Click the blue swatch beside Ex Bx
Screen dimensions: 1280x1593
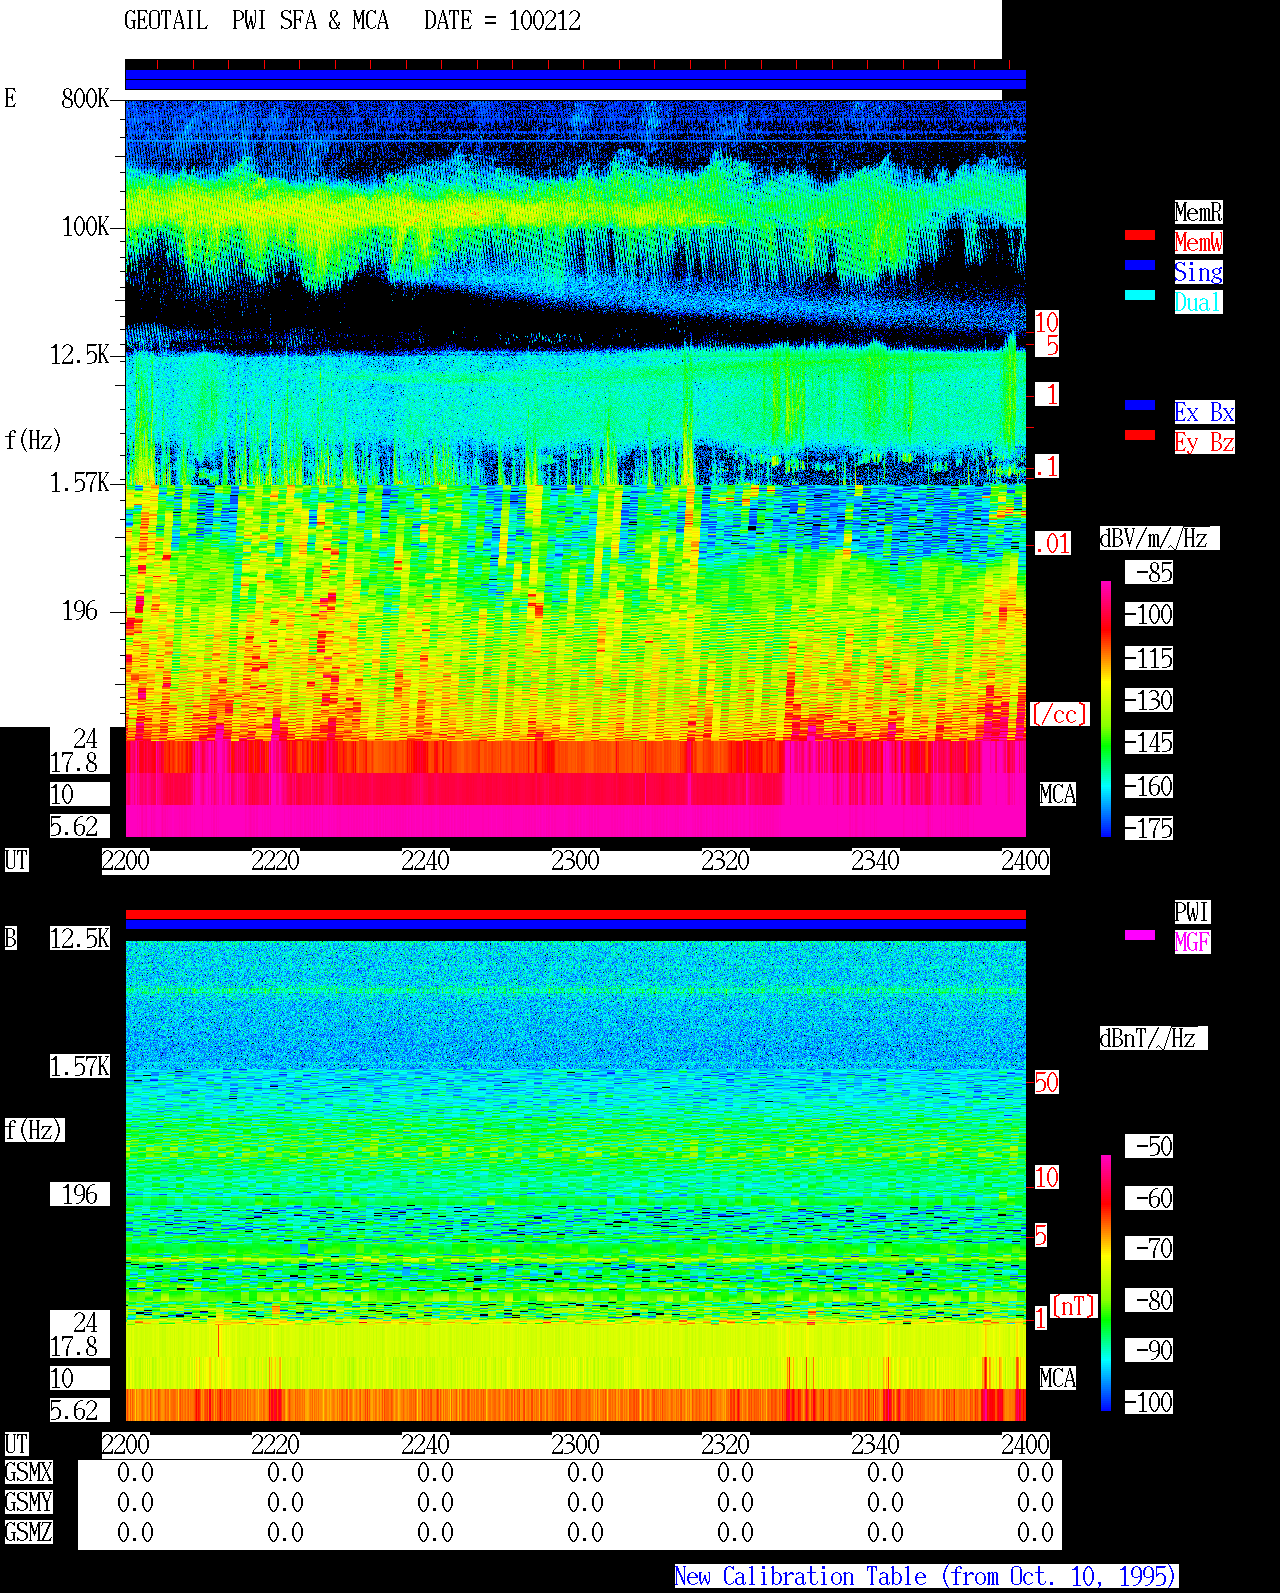tap(1140, 405)
